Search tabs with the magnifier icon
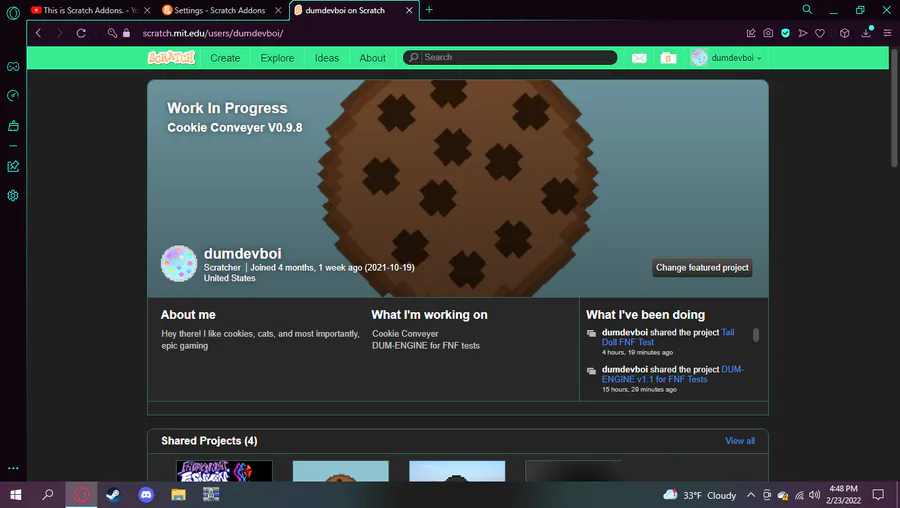 click(x=807, y=10)
